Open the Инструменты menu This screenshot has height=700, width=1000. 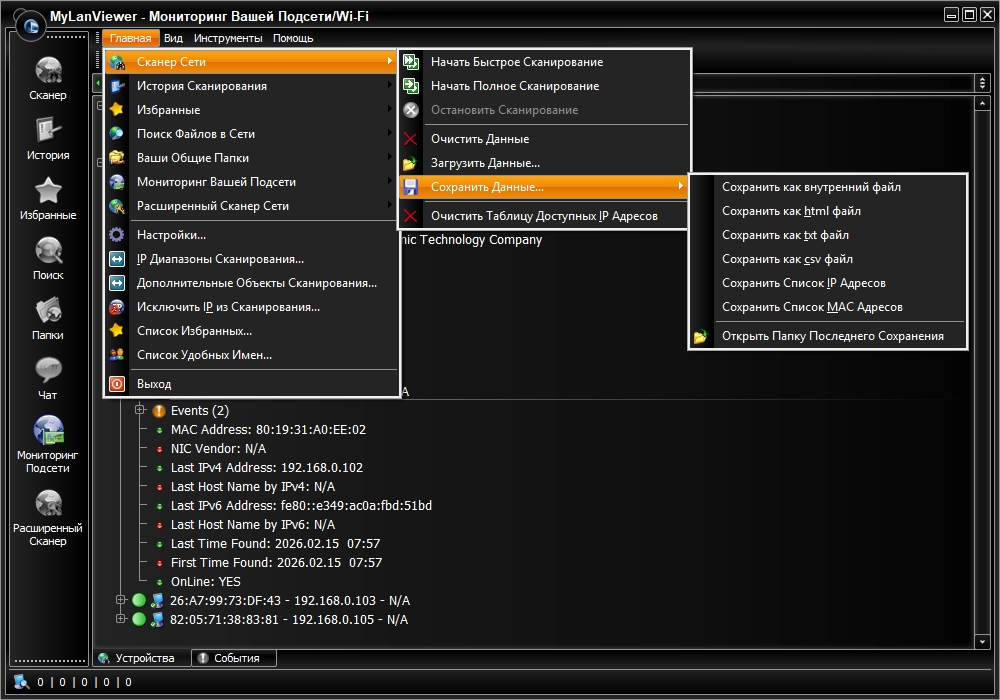(228, 38)
